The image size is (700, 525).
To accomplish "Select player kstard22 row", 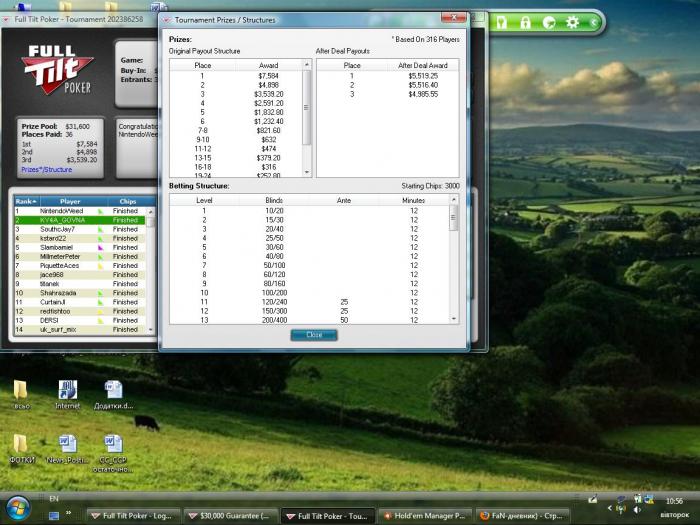I will (79, 238).
